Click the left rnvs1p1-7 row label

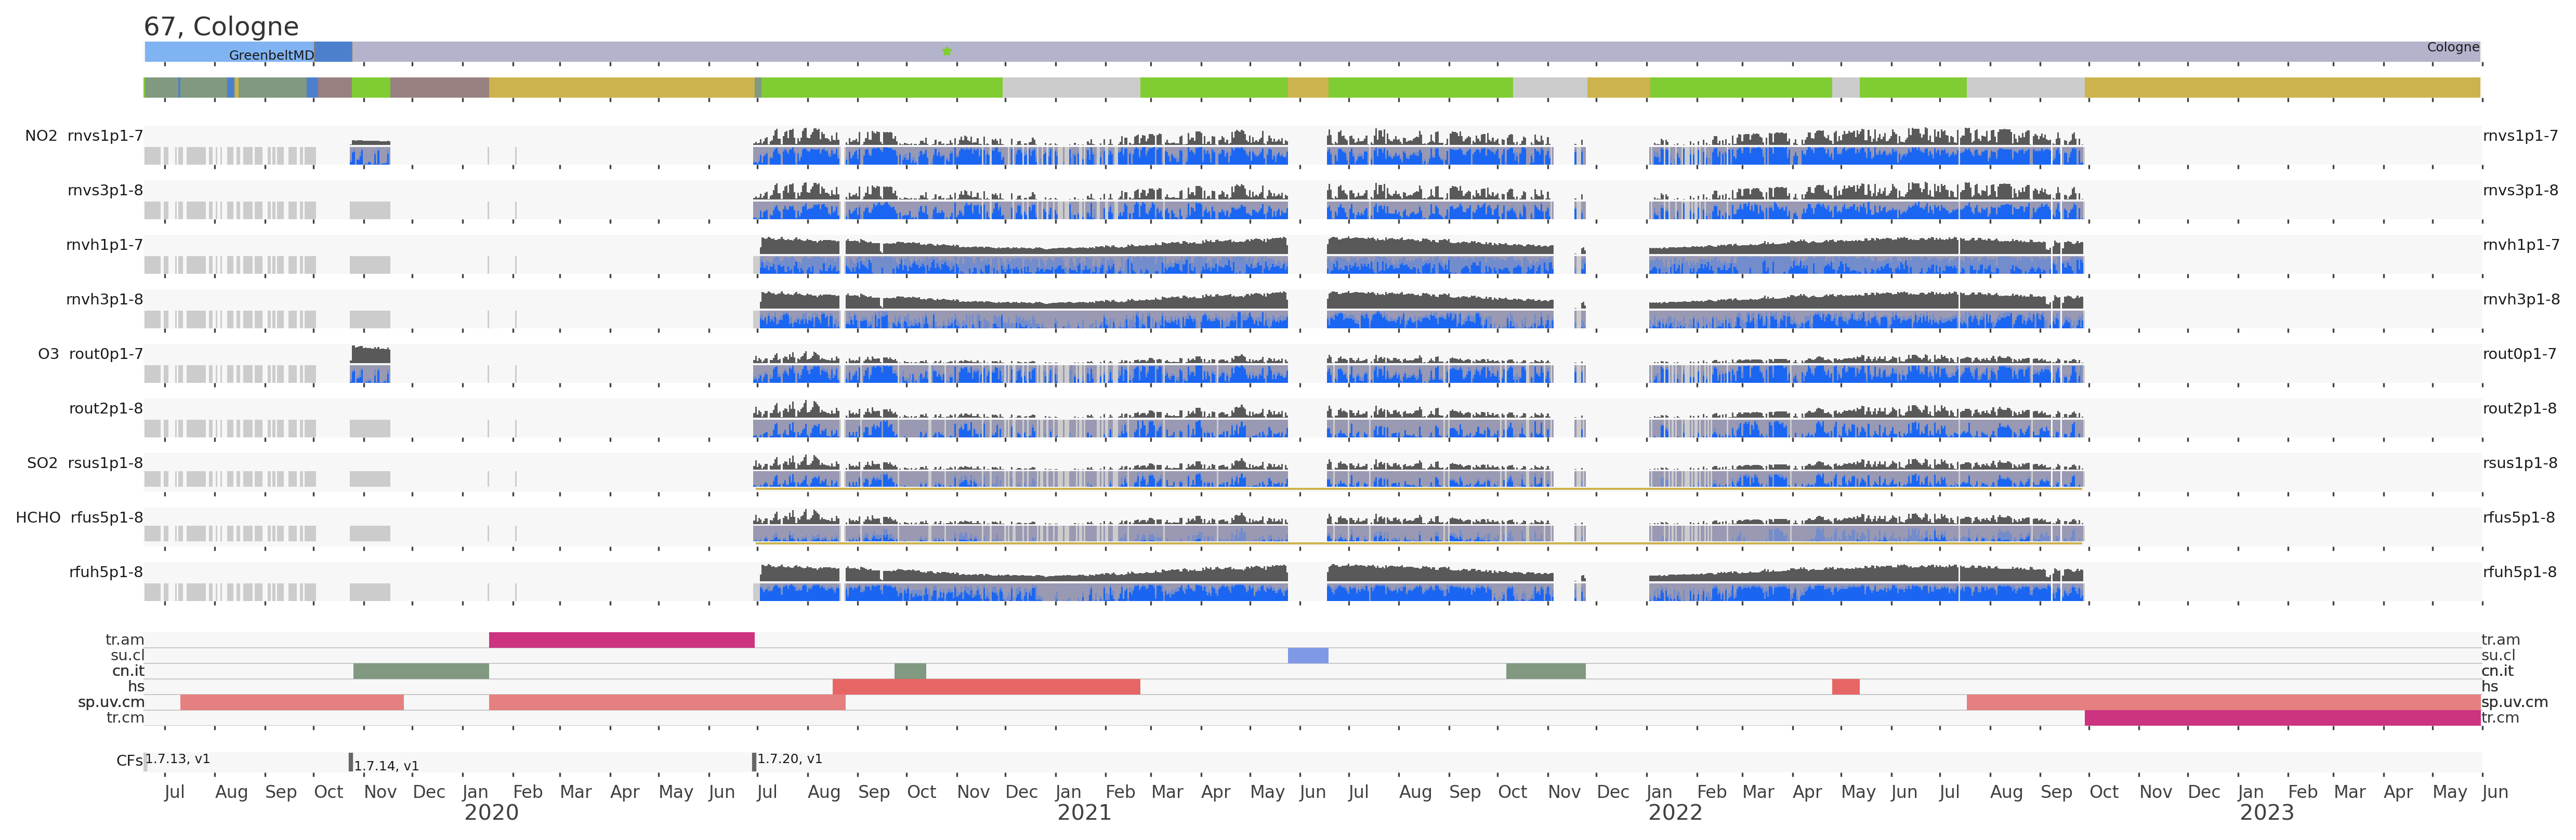104,136
